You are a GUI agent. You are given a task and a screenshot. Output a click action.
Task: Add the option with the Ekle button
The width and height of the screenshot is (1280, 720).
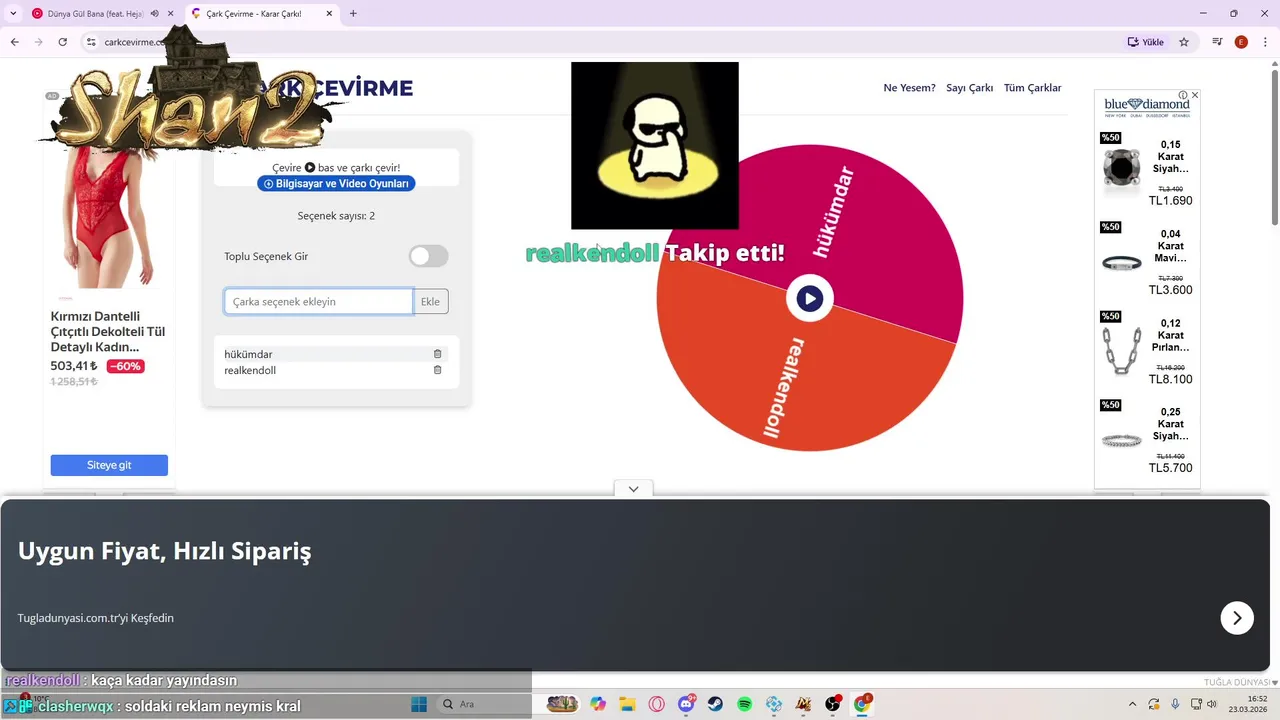coord(430,301)
